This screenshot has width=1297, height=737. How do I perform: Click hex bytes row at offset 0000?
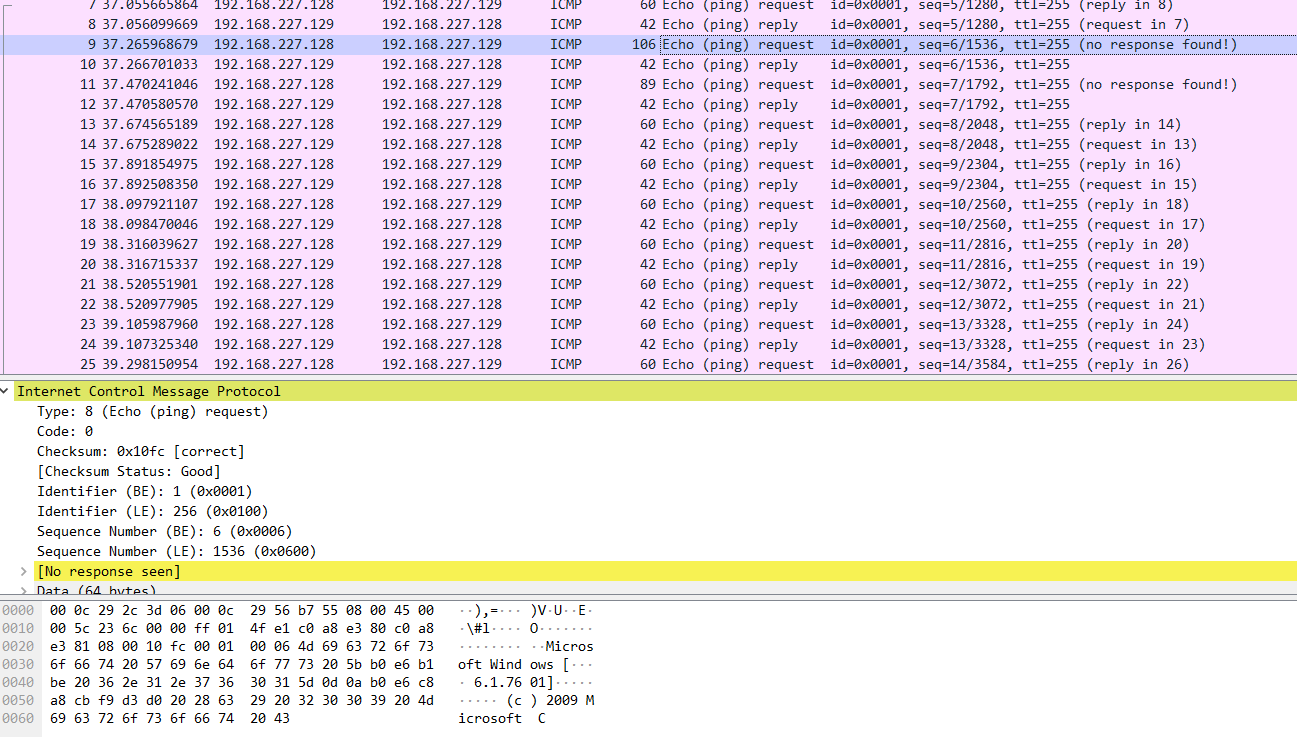[242, 610]
